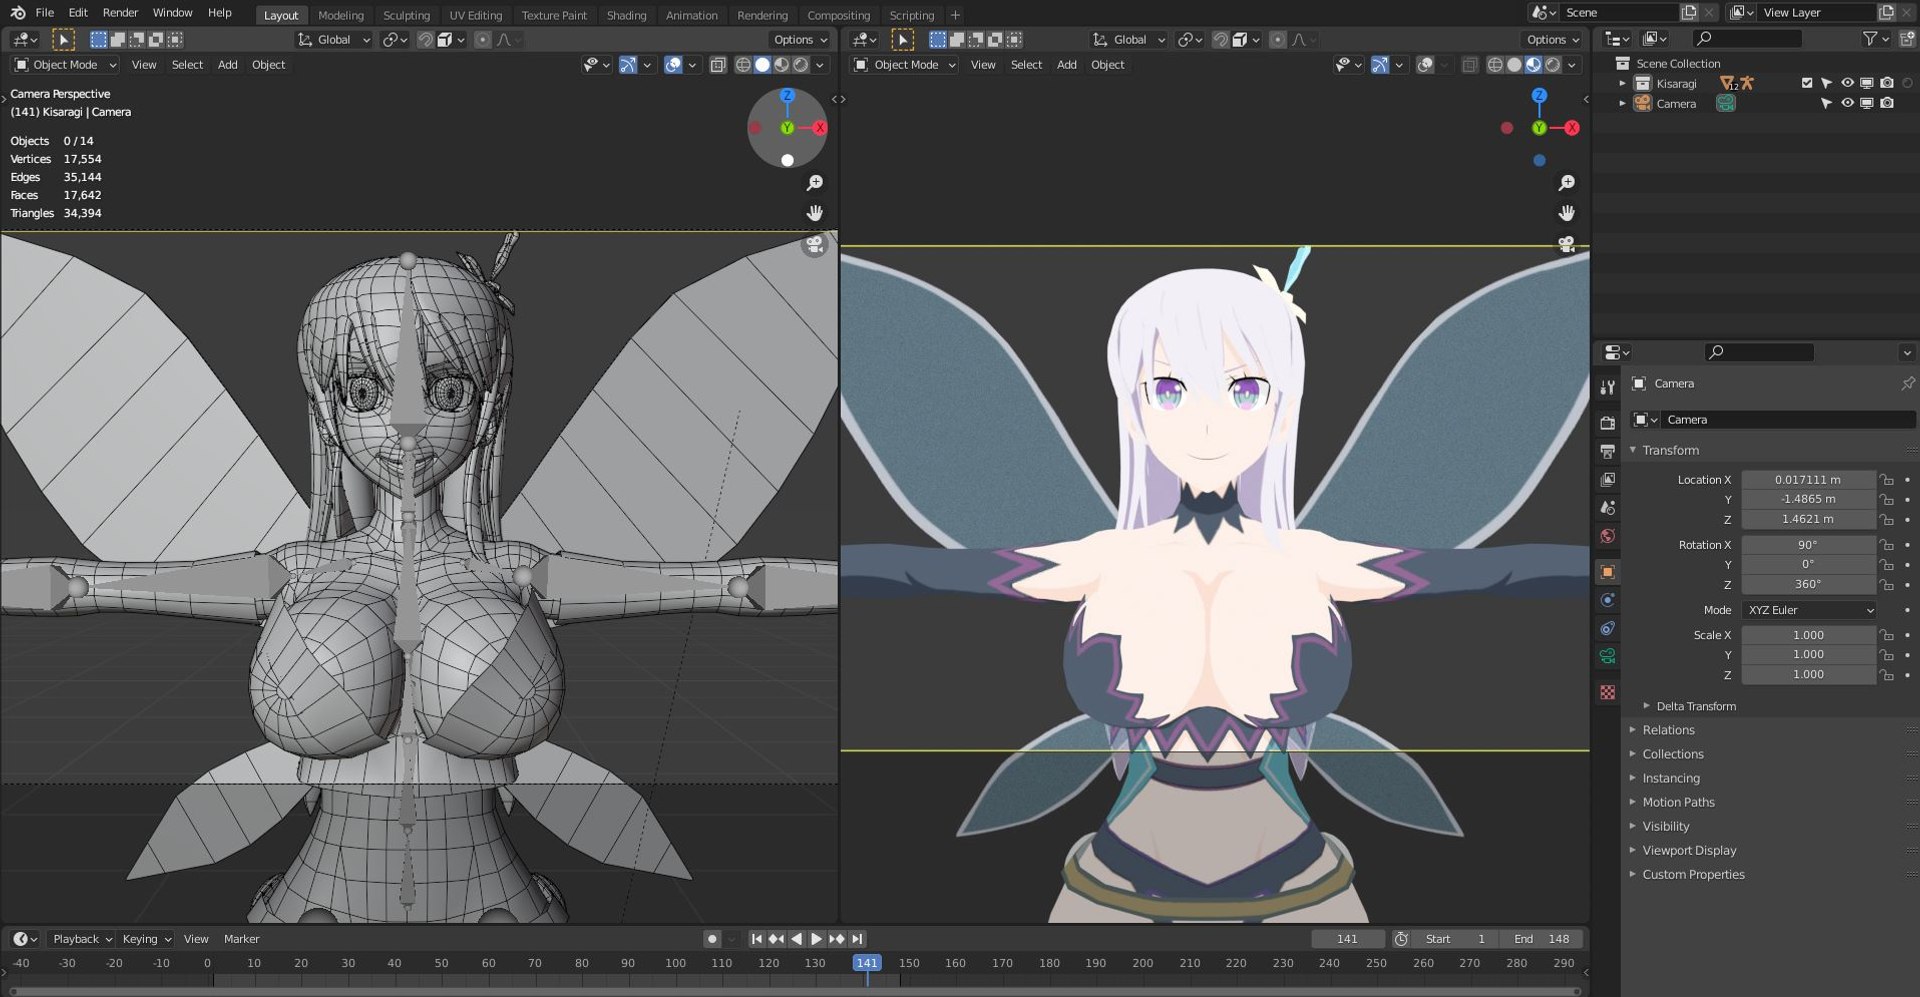Click zoom magnifier in left viewport
This screenshot has width=1920, height=997.
coord(815,183)
